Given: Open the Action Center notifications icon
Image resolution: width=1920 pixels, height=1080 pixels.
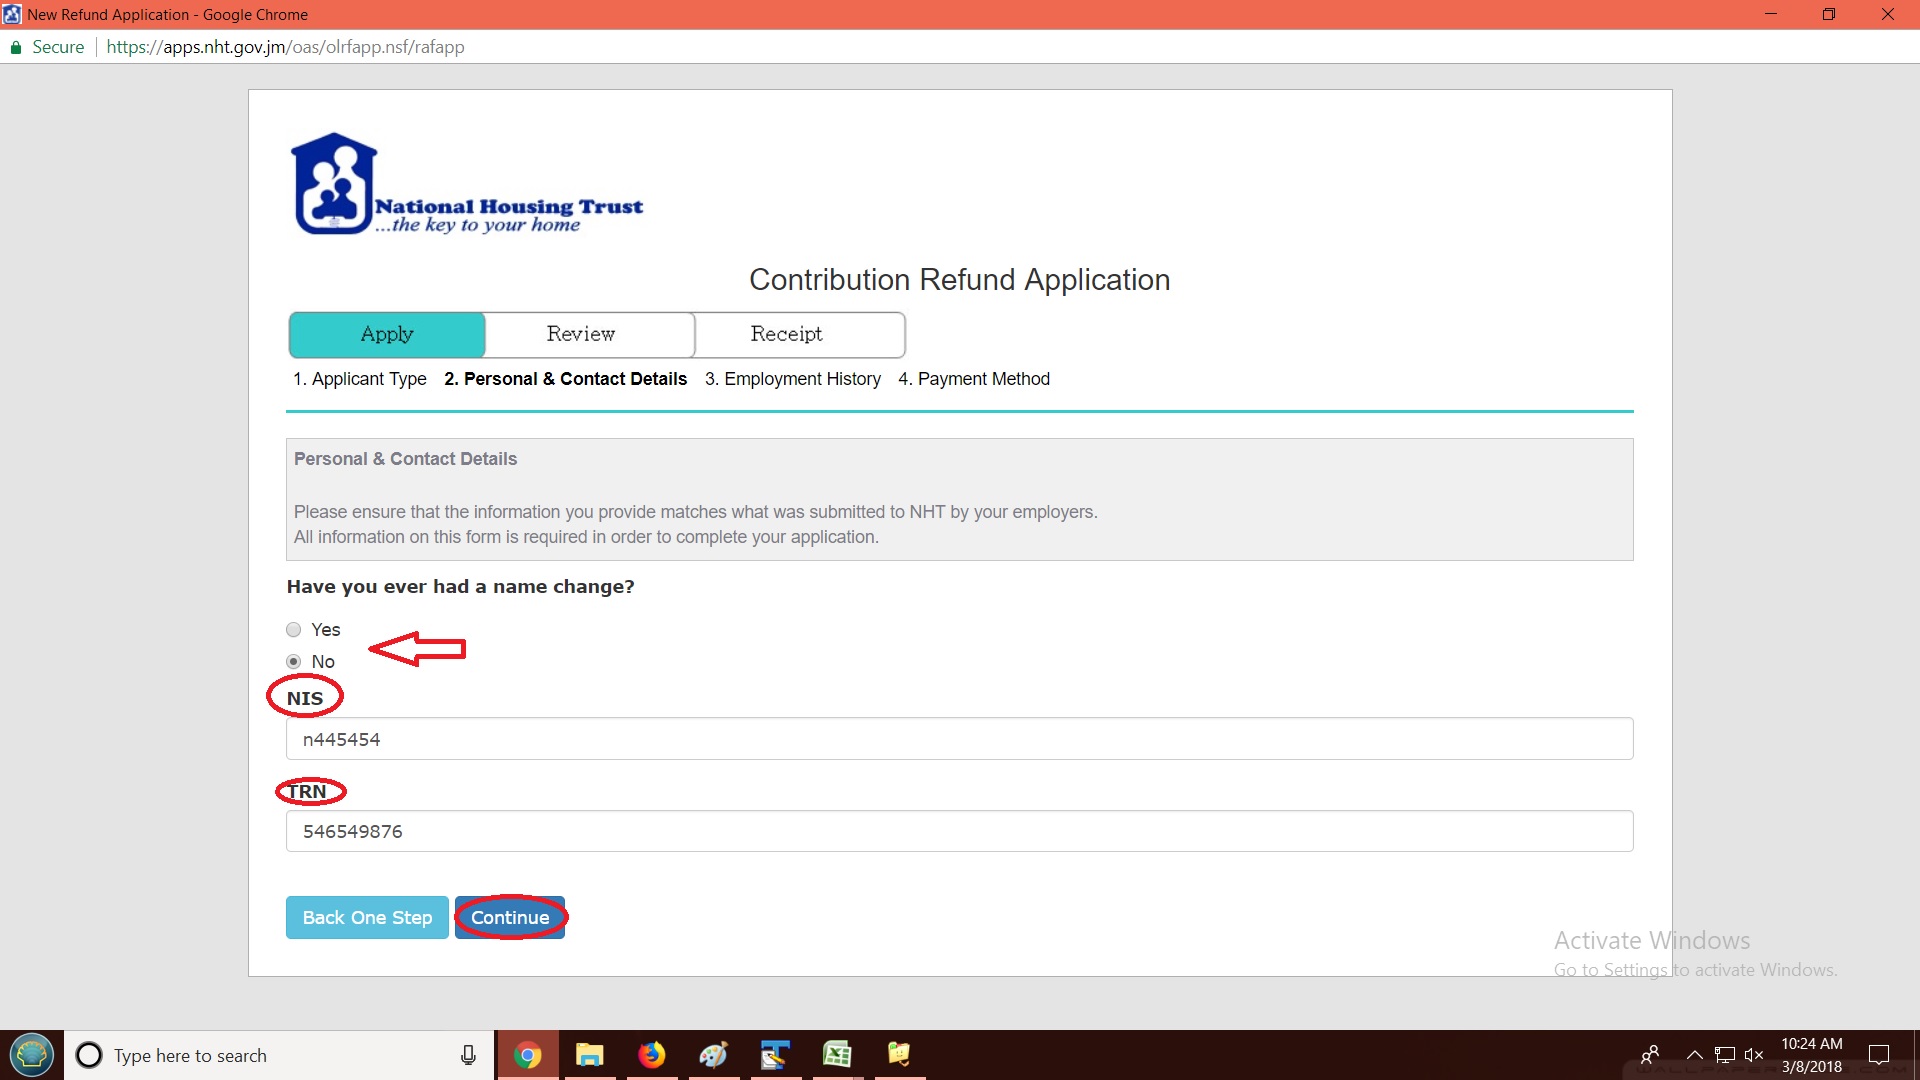Looking at the screenshot, I should (x=1879, y=1055).
